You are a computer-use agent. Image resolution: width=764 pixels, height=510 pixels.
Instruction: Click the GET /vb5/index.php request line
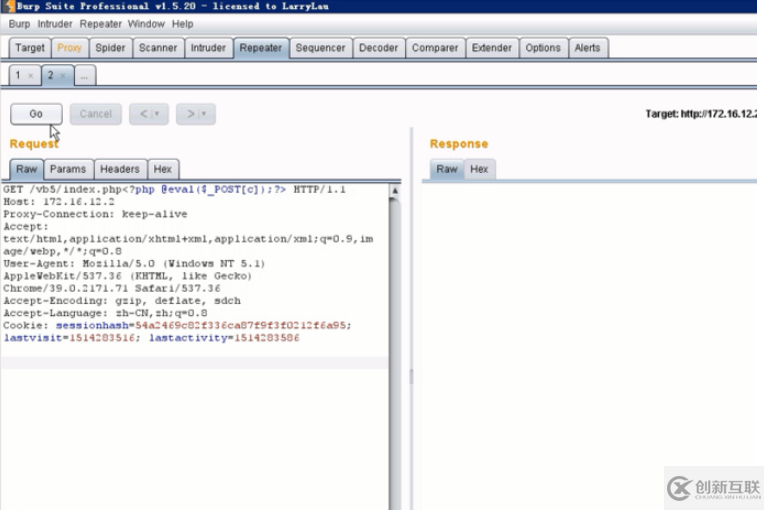tap(174, 189)
